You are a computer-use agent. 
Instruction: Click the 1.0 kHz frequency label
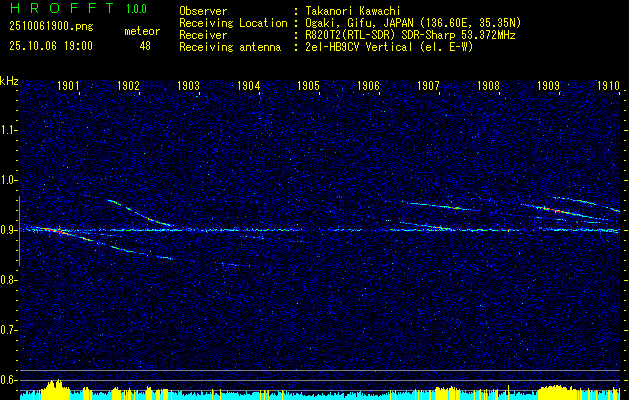8,180
